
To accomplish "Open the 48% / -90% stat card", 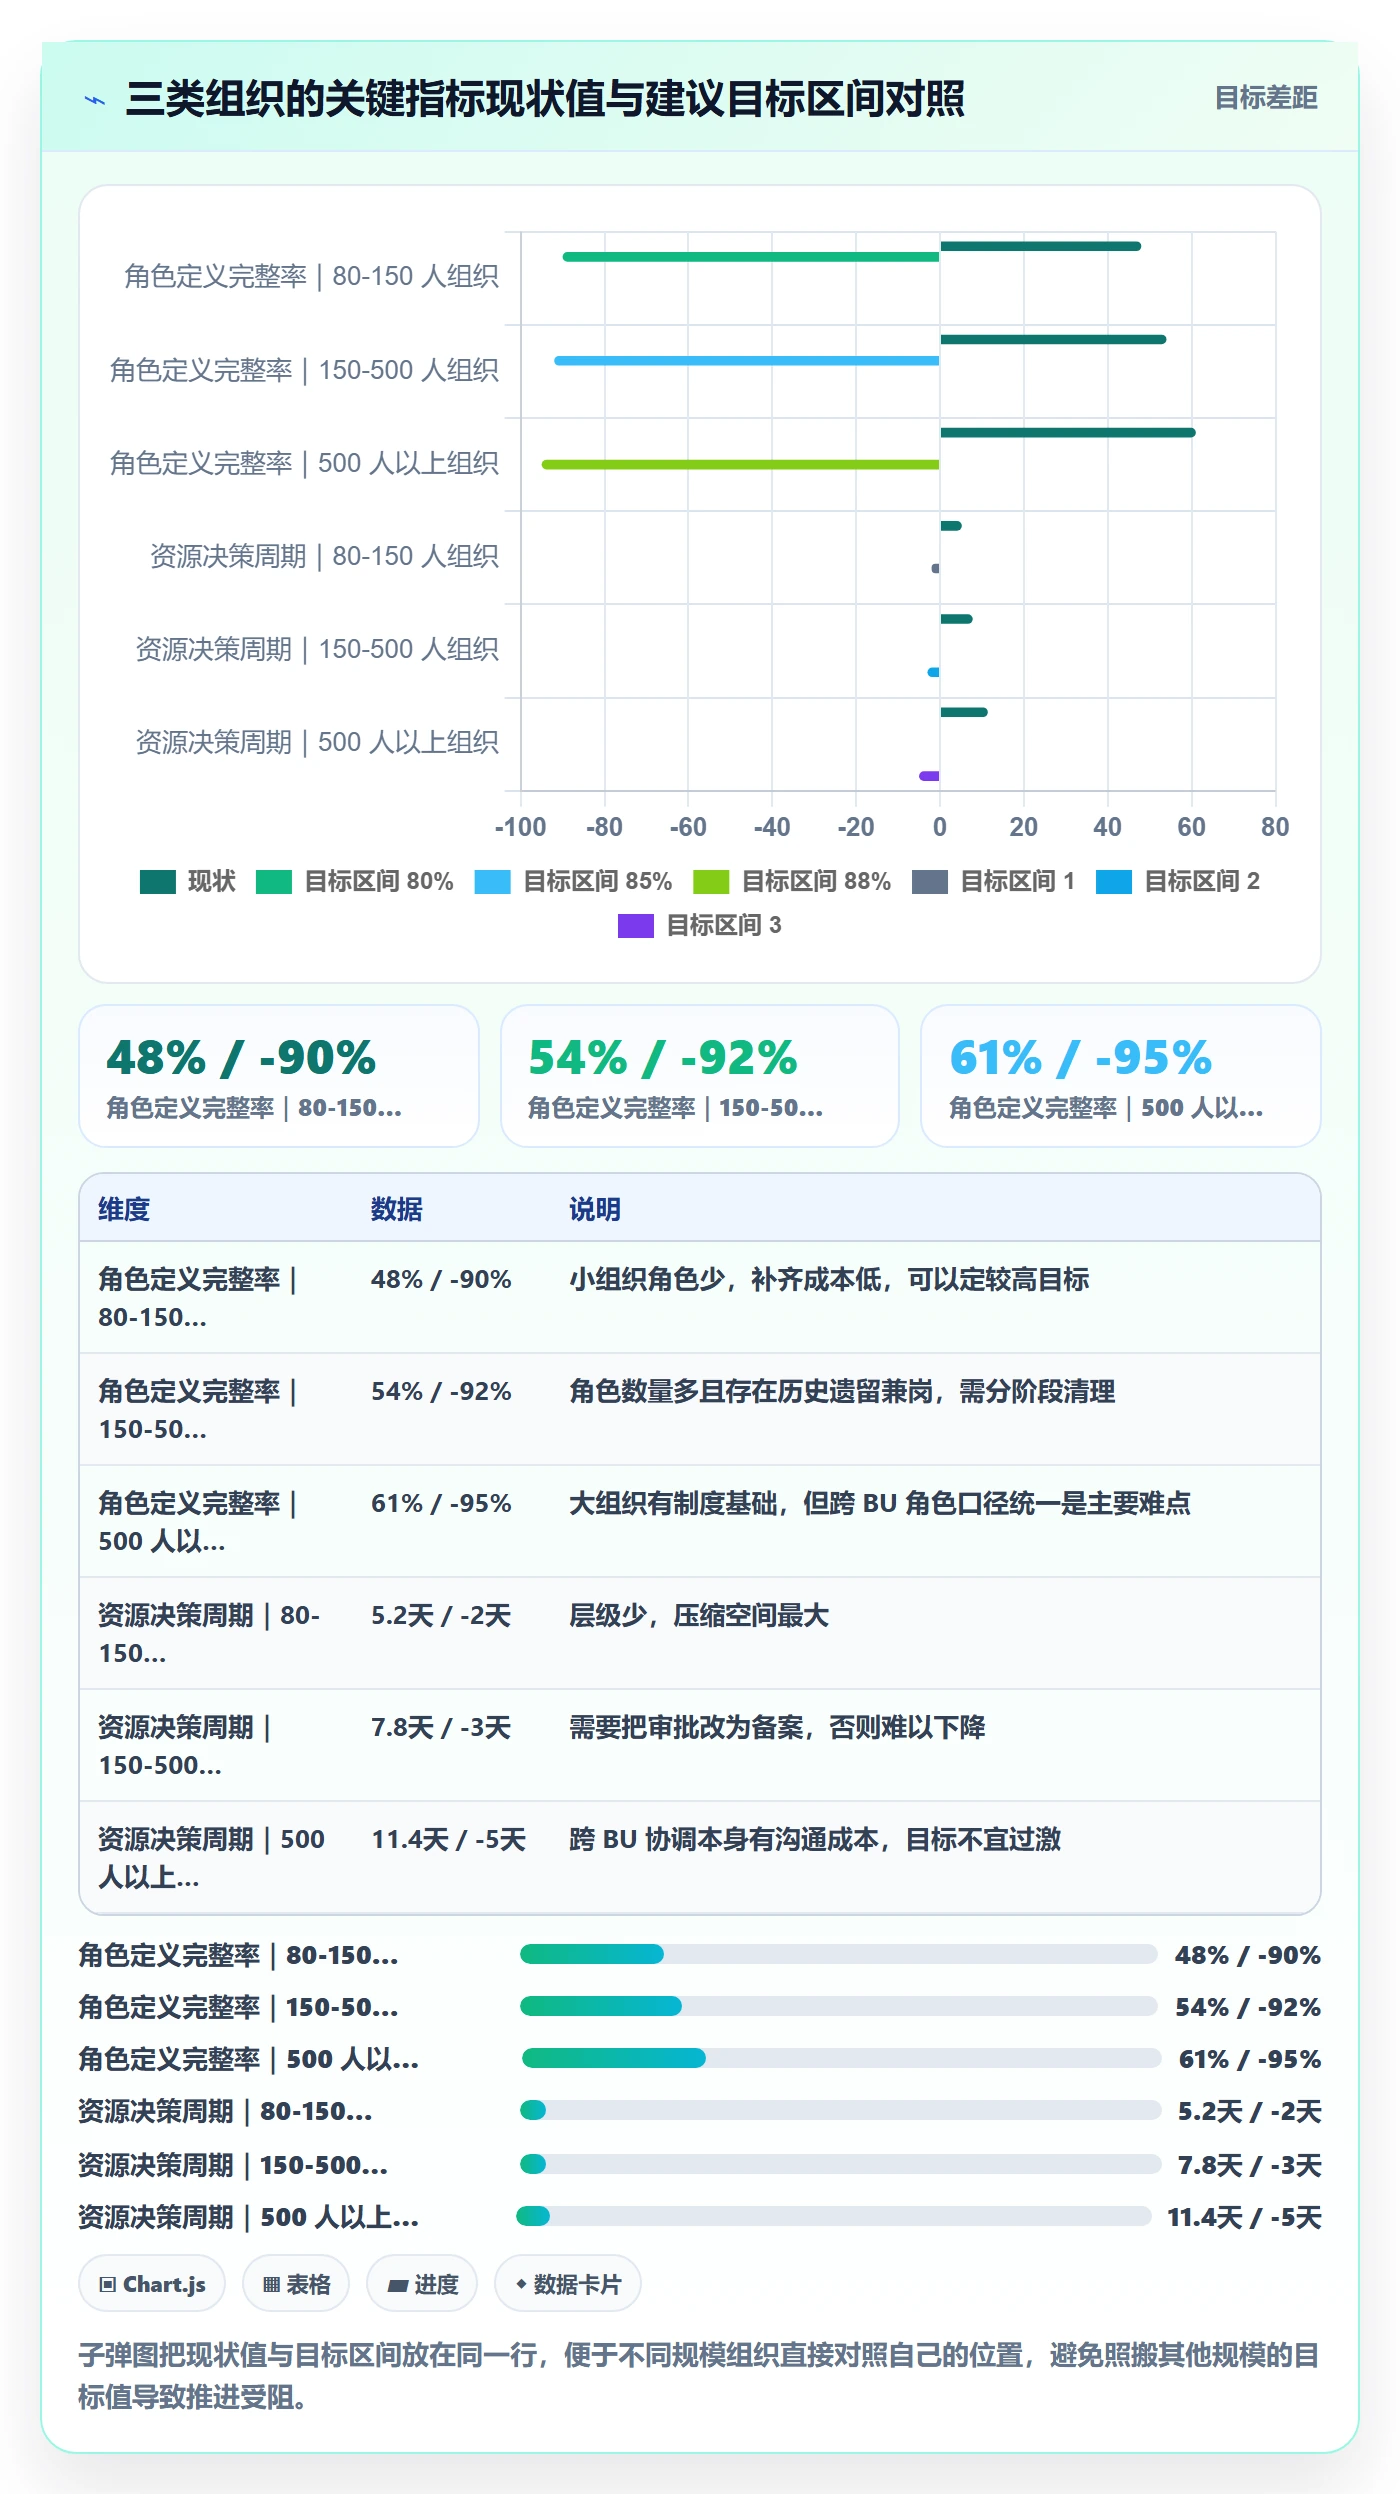I will coord(279,1076).
